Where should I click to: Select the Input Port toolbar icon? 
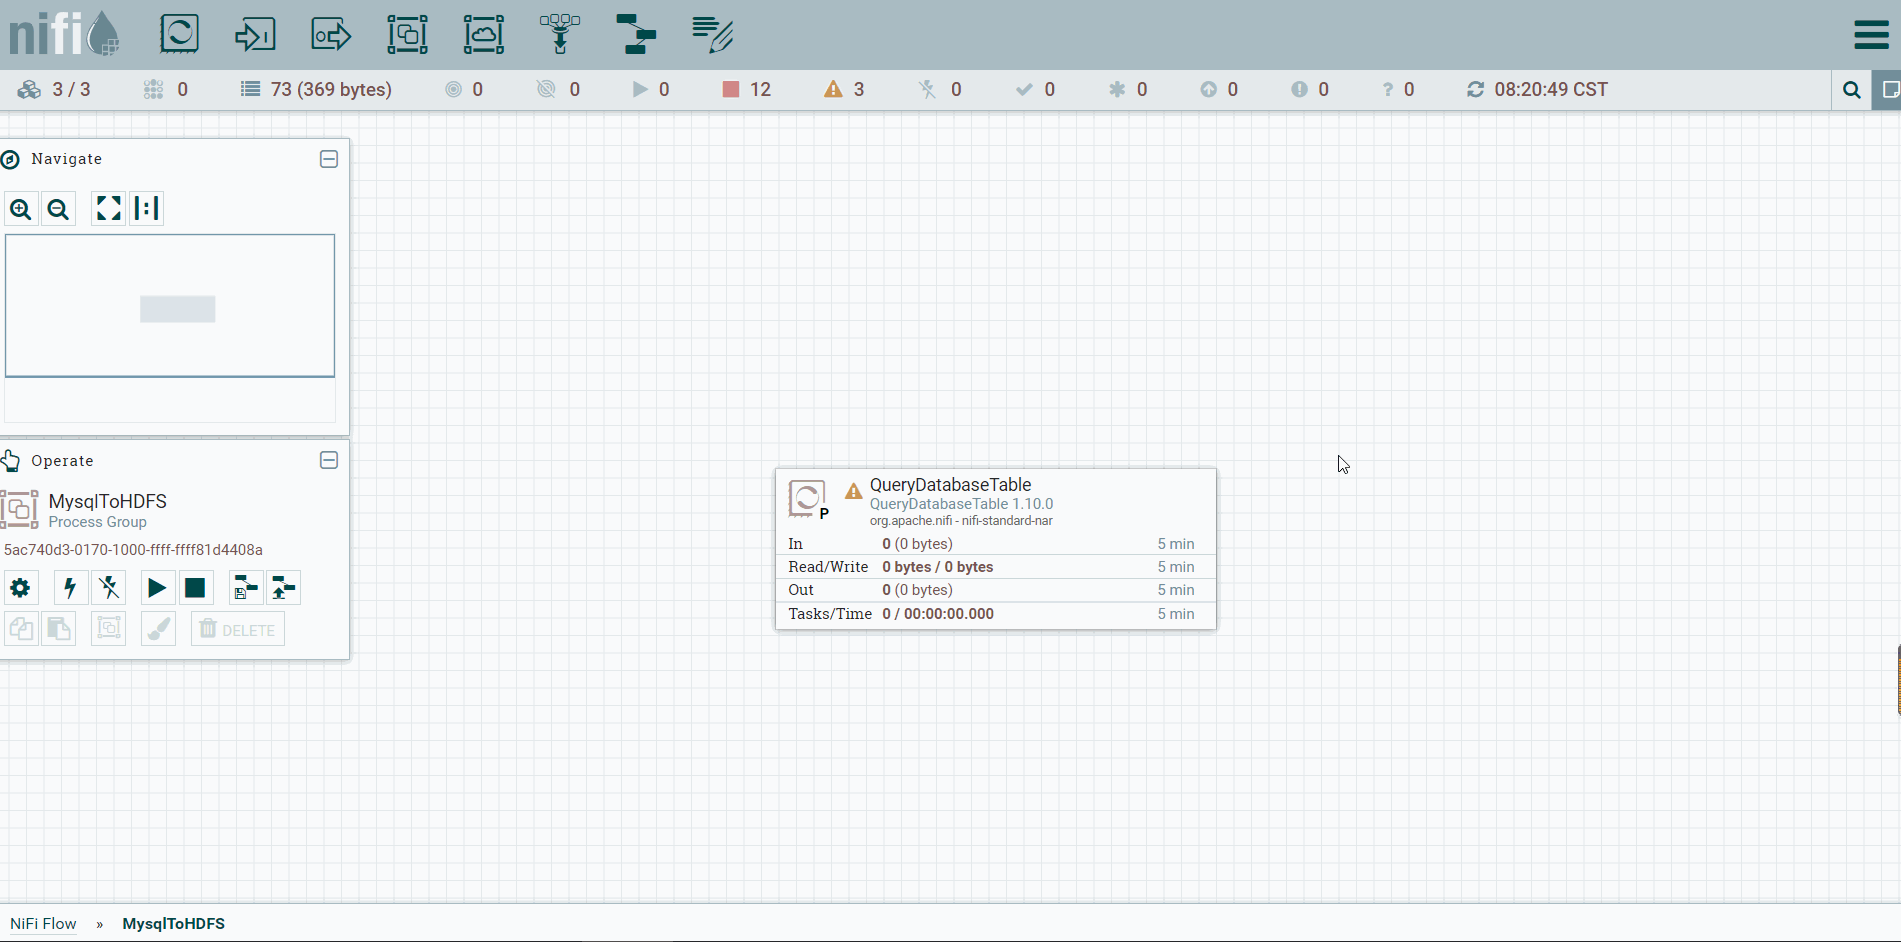[255, 34]
